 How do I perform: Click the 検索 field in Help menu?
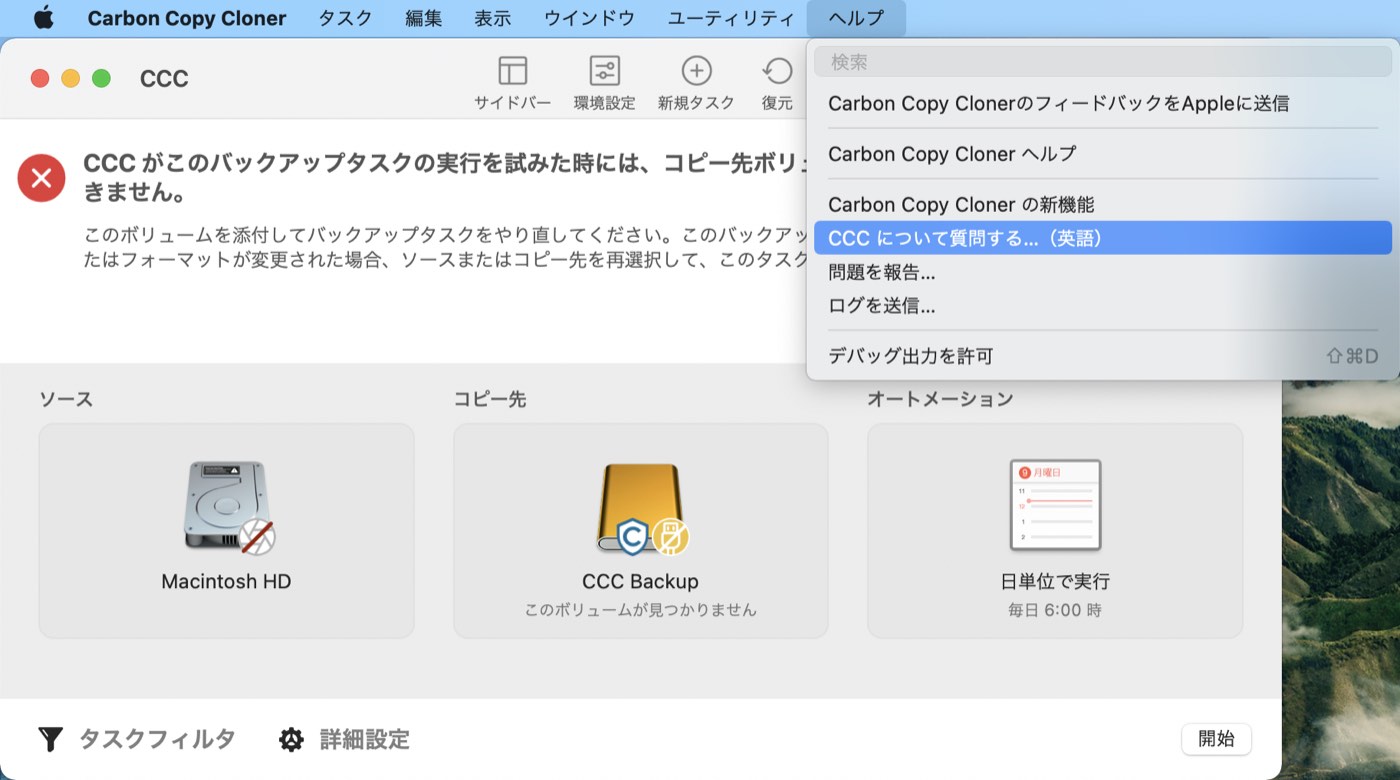pos(1103,62)
